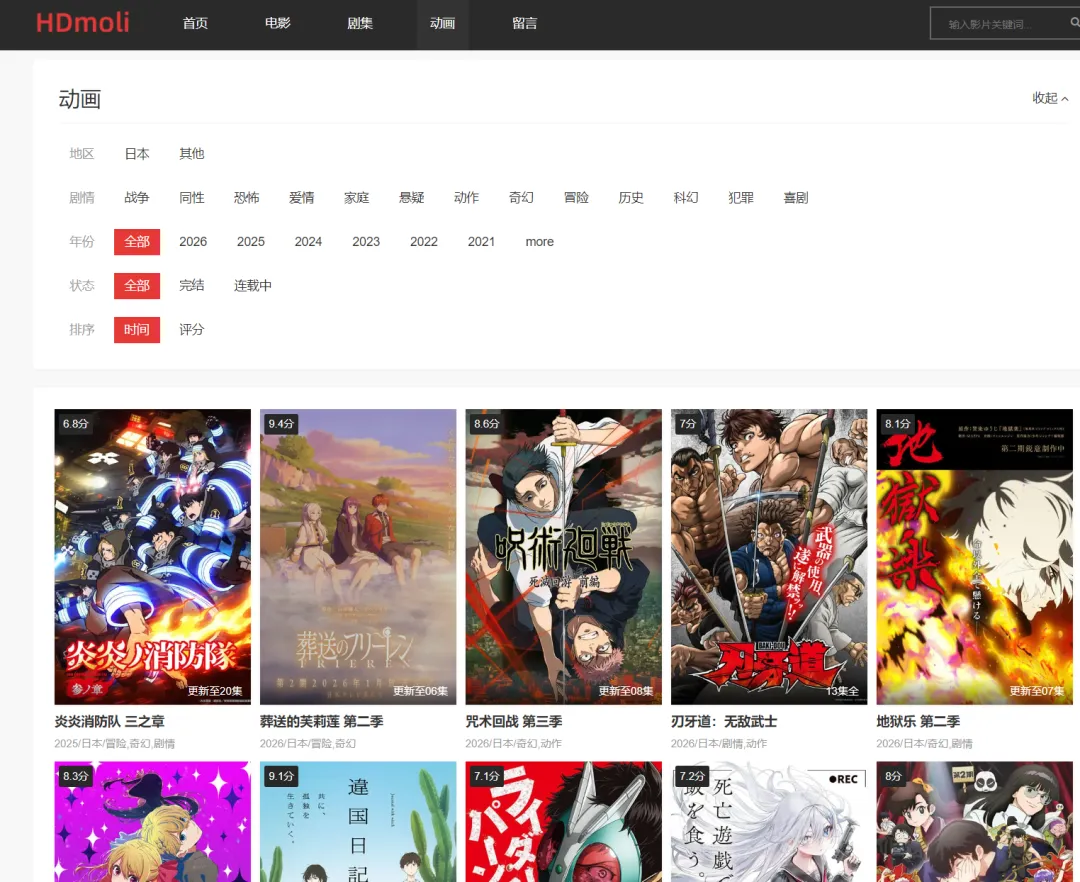The width and height of the screenshot is (1080, 882).
Task: Click title link 葬送的芙莉莲 第二季
Action: pos(322,722)
